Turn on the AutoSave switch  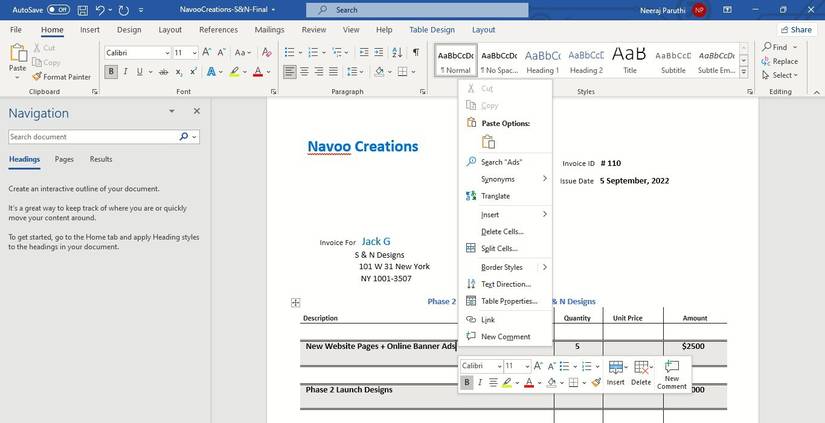58,9
